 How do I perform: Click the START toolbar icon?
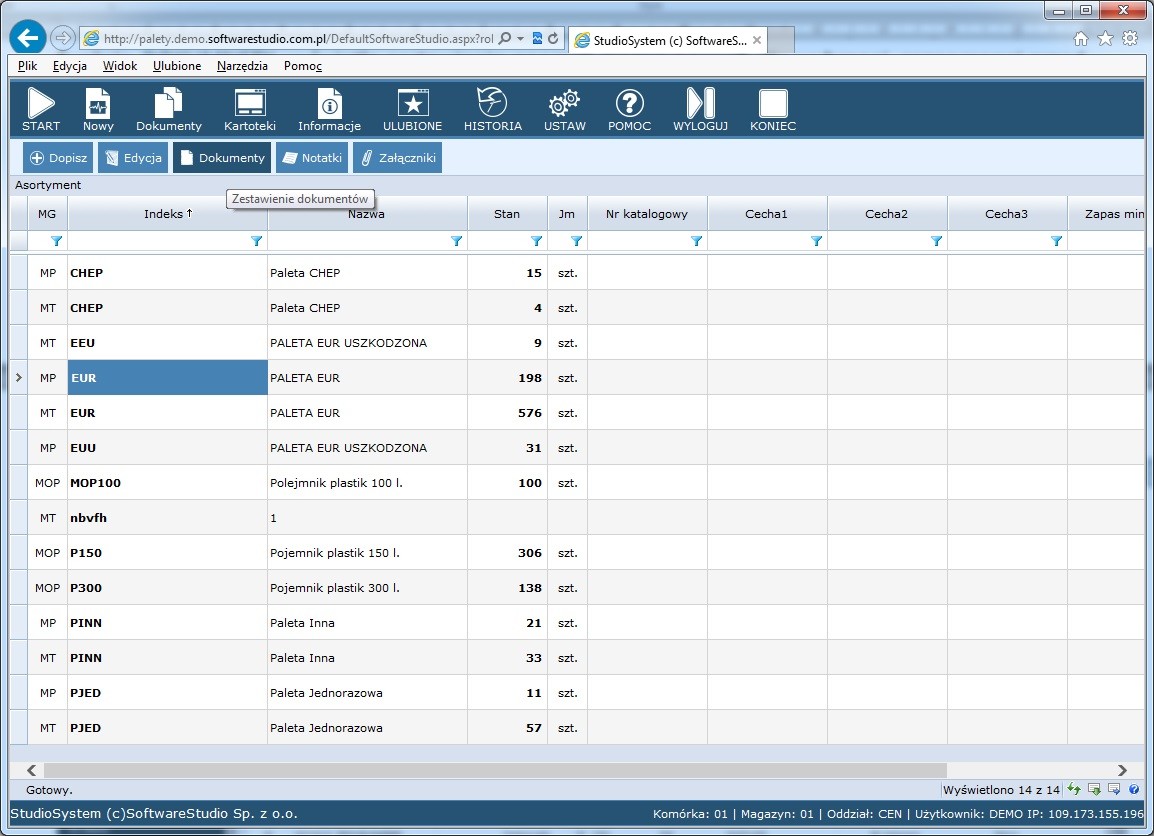pyautogui.click(x=40, y=109)
